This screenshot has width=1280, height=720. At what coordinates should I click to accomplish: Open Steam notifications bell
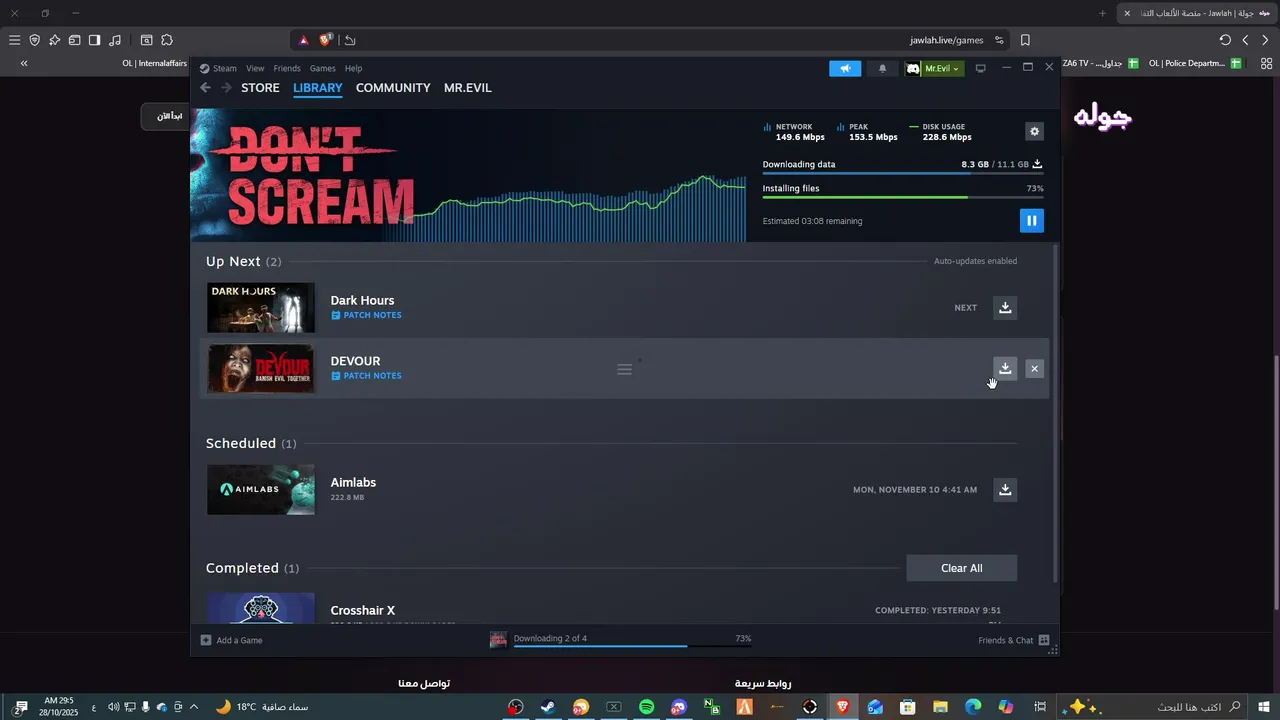point(882,68)
